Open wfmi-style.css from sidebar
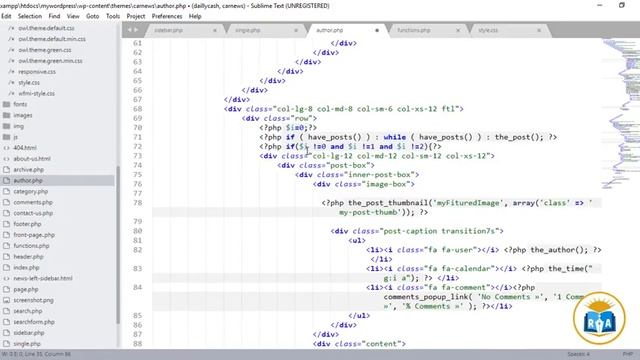 pyautogui.click(x=36, y=93)
